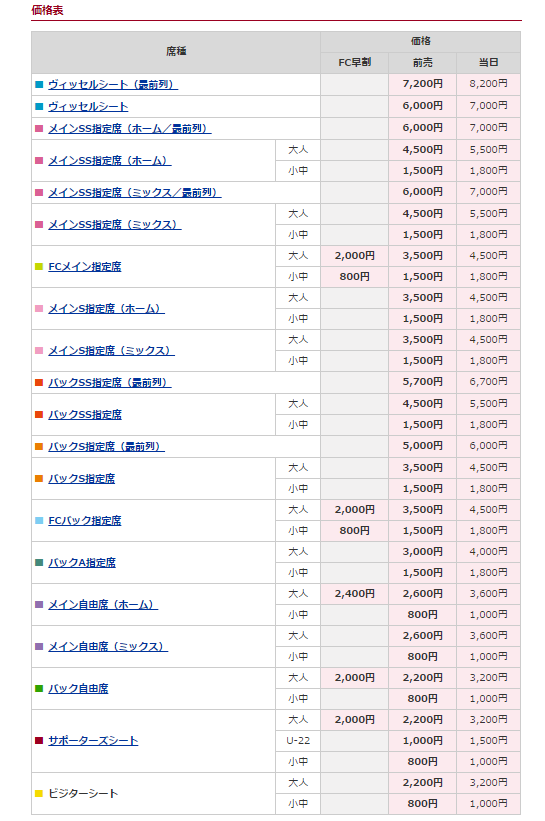545x821 pixels.
Task: Click 5,700円 price for バックSS指定席（最前列）
Action: [422, 382]
